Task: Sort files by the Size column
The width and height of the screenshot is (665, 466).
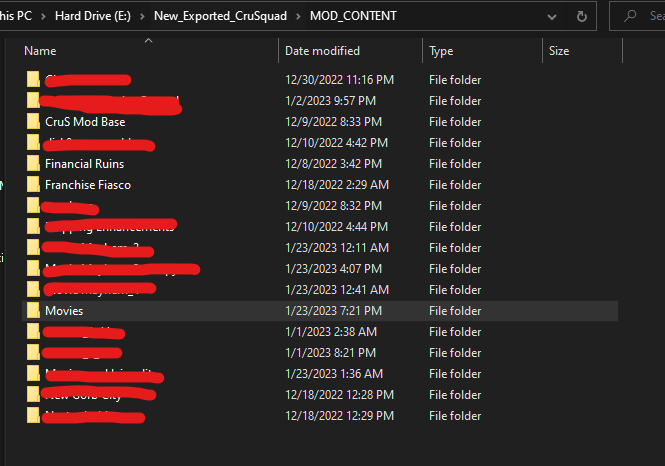Action: pos(559,51)
